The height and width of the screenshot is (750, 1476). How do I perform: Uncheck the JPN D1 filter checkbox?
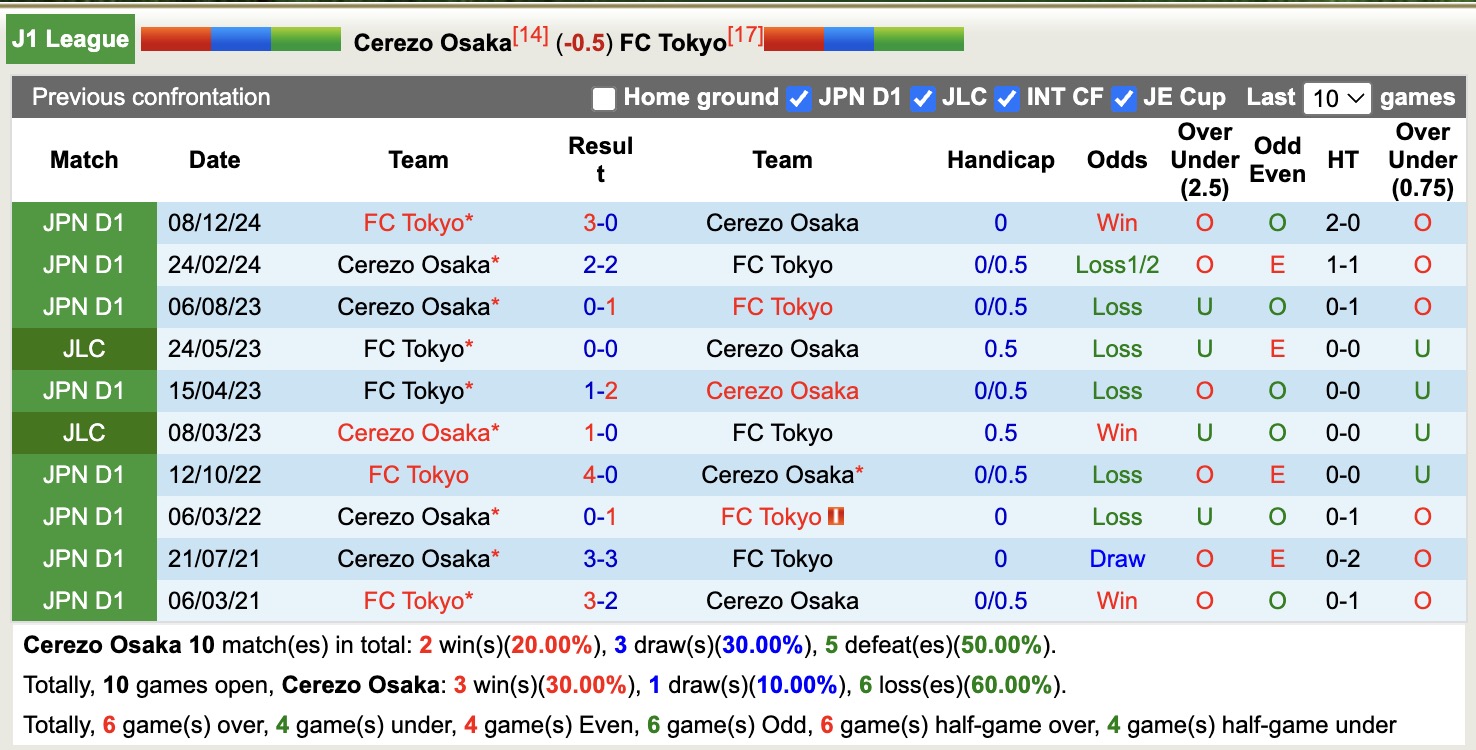click(798, 98)
